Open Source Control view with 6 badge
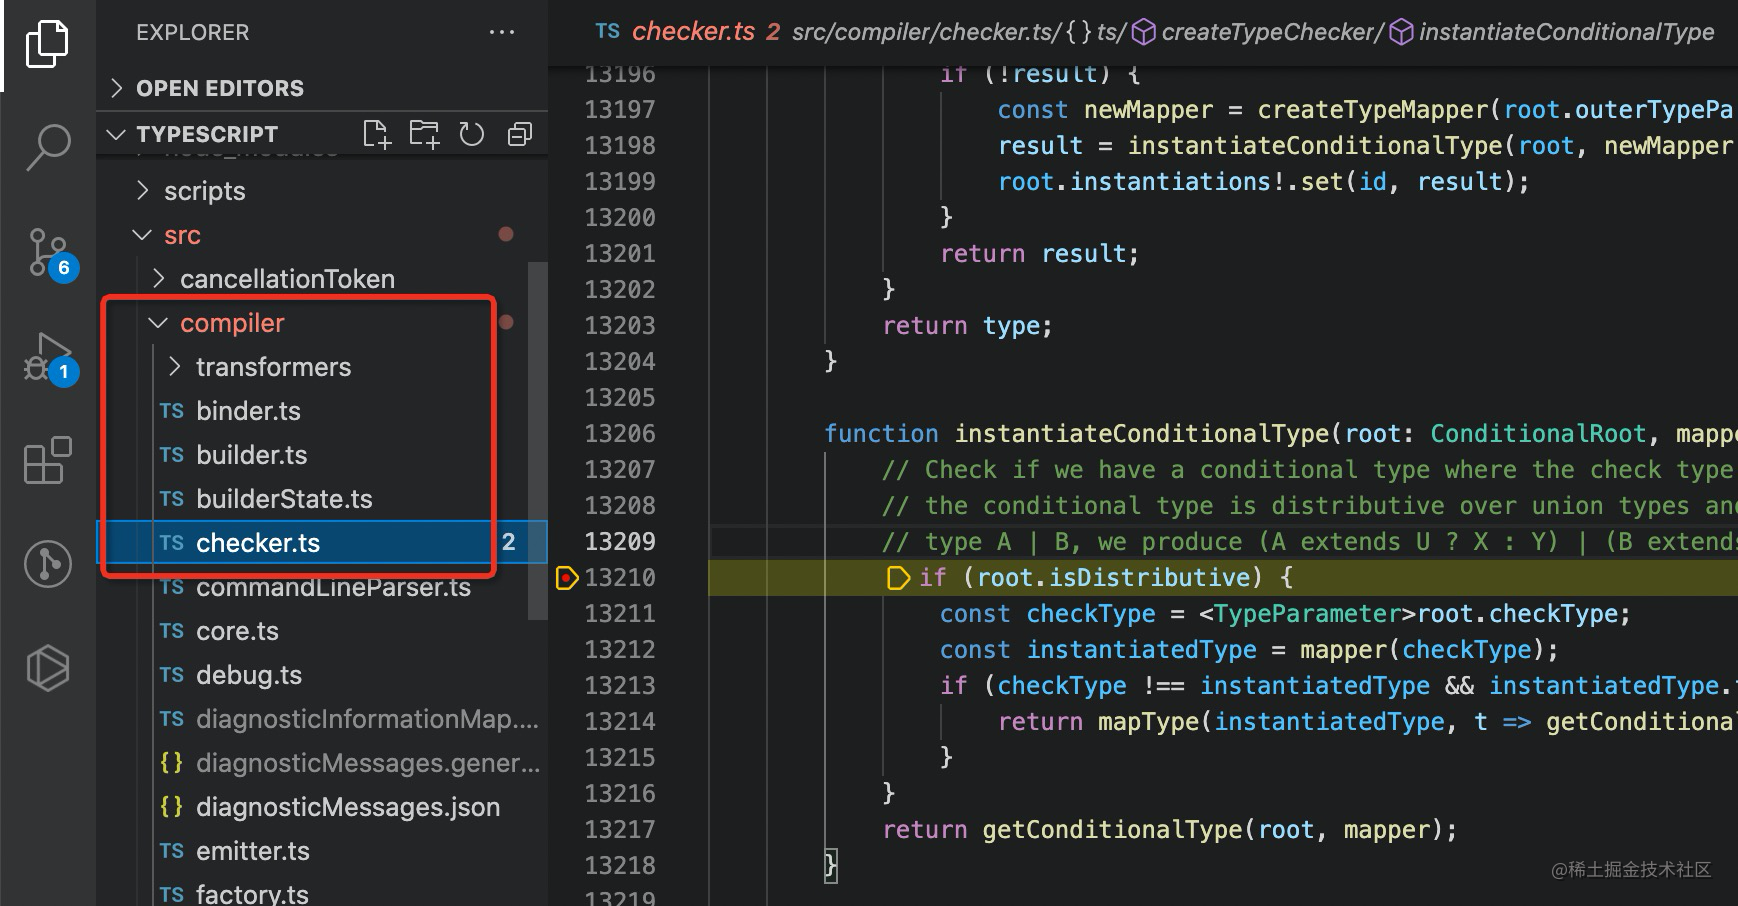Image resolution: width=1738 pixels, height=906 pixels. tap(47, 252)
